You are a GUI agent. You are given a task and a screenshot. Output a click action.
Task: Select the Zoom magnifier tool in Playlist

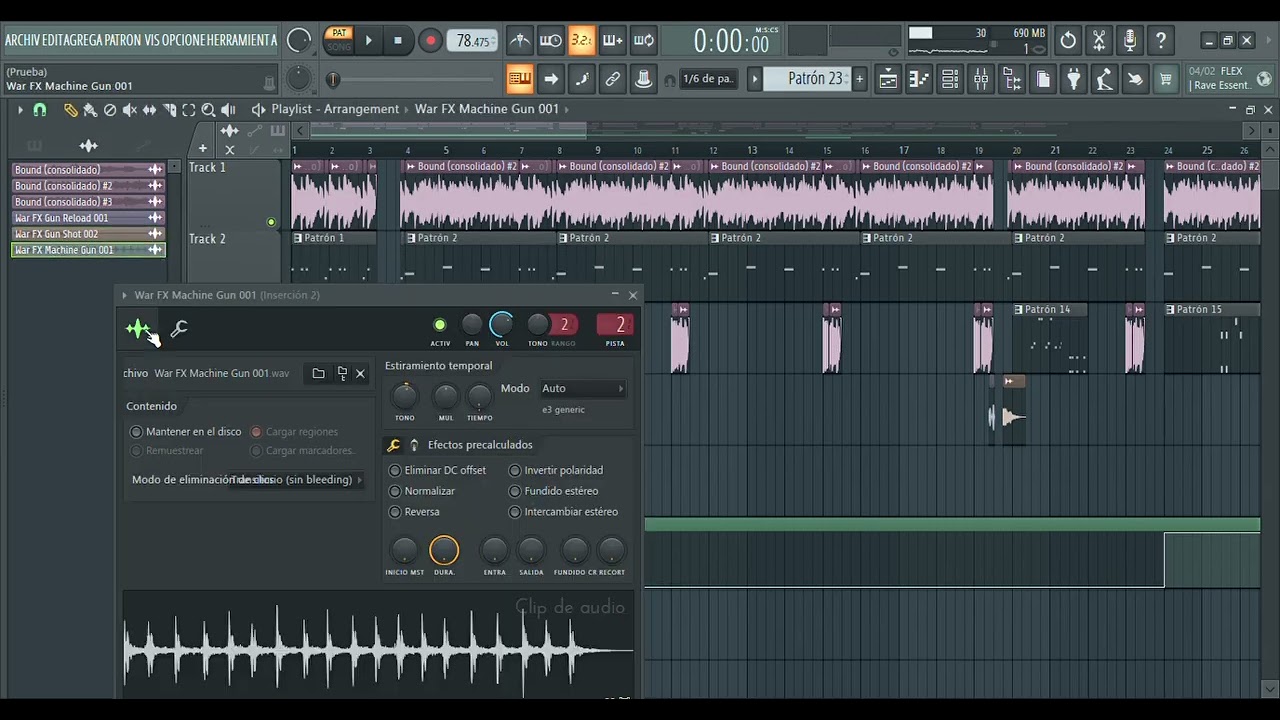pos(208,110)
